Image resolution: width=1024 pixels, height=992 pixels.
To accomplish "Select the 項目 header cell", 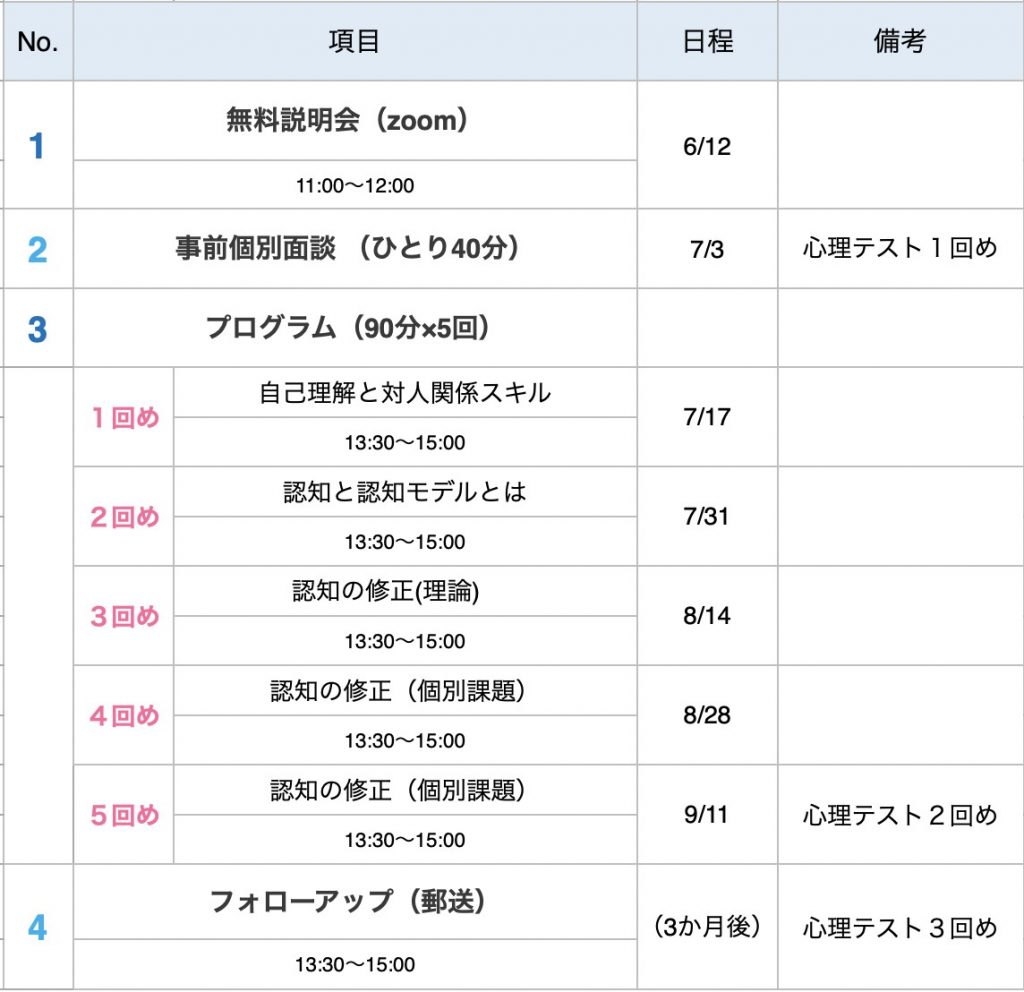I will click(x=355, y=41).
